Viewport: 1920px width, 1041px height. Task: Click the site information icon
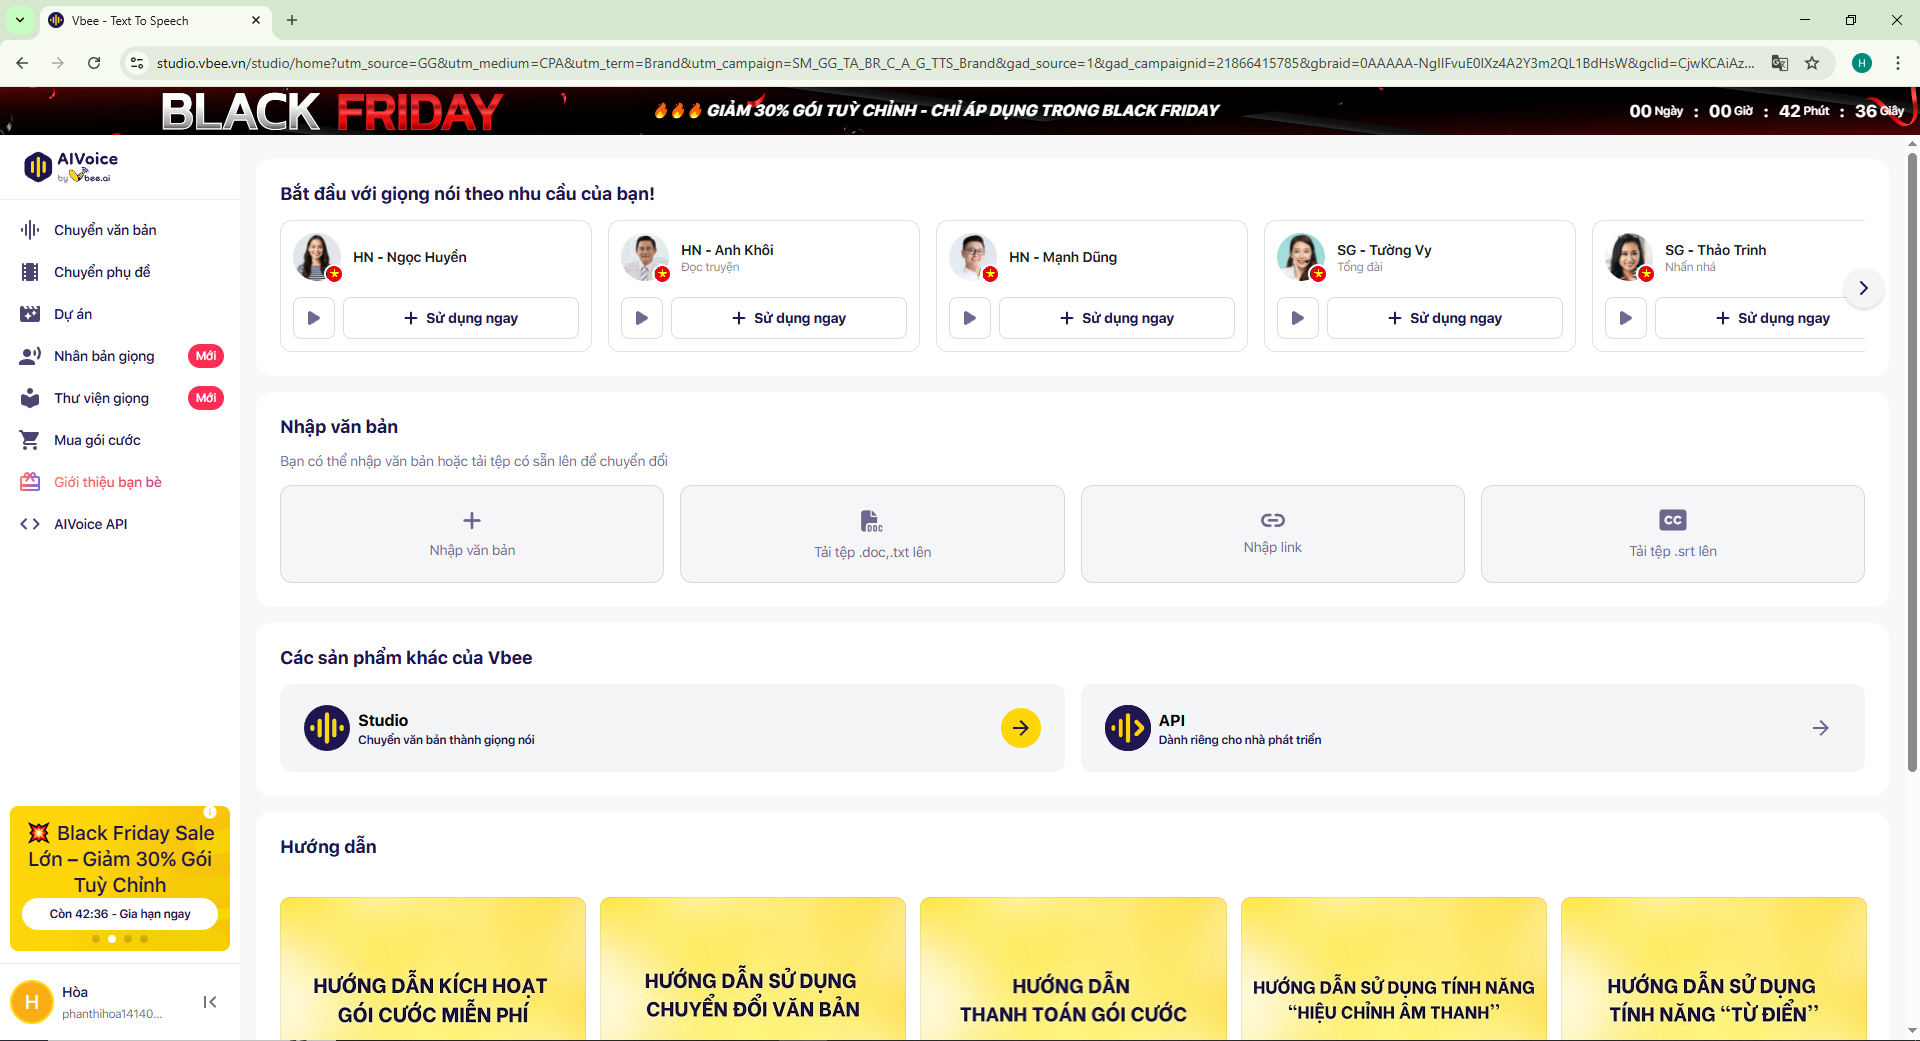click(137, 63)
